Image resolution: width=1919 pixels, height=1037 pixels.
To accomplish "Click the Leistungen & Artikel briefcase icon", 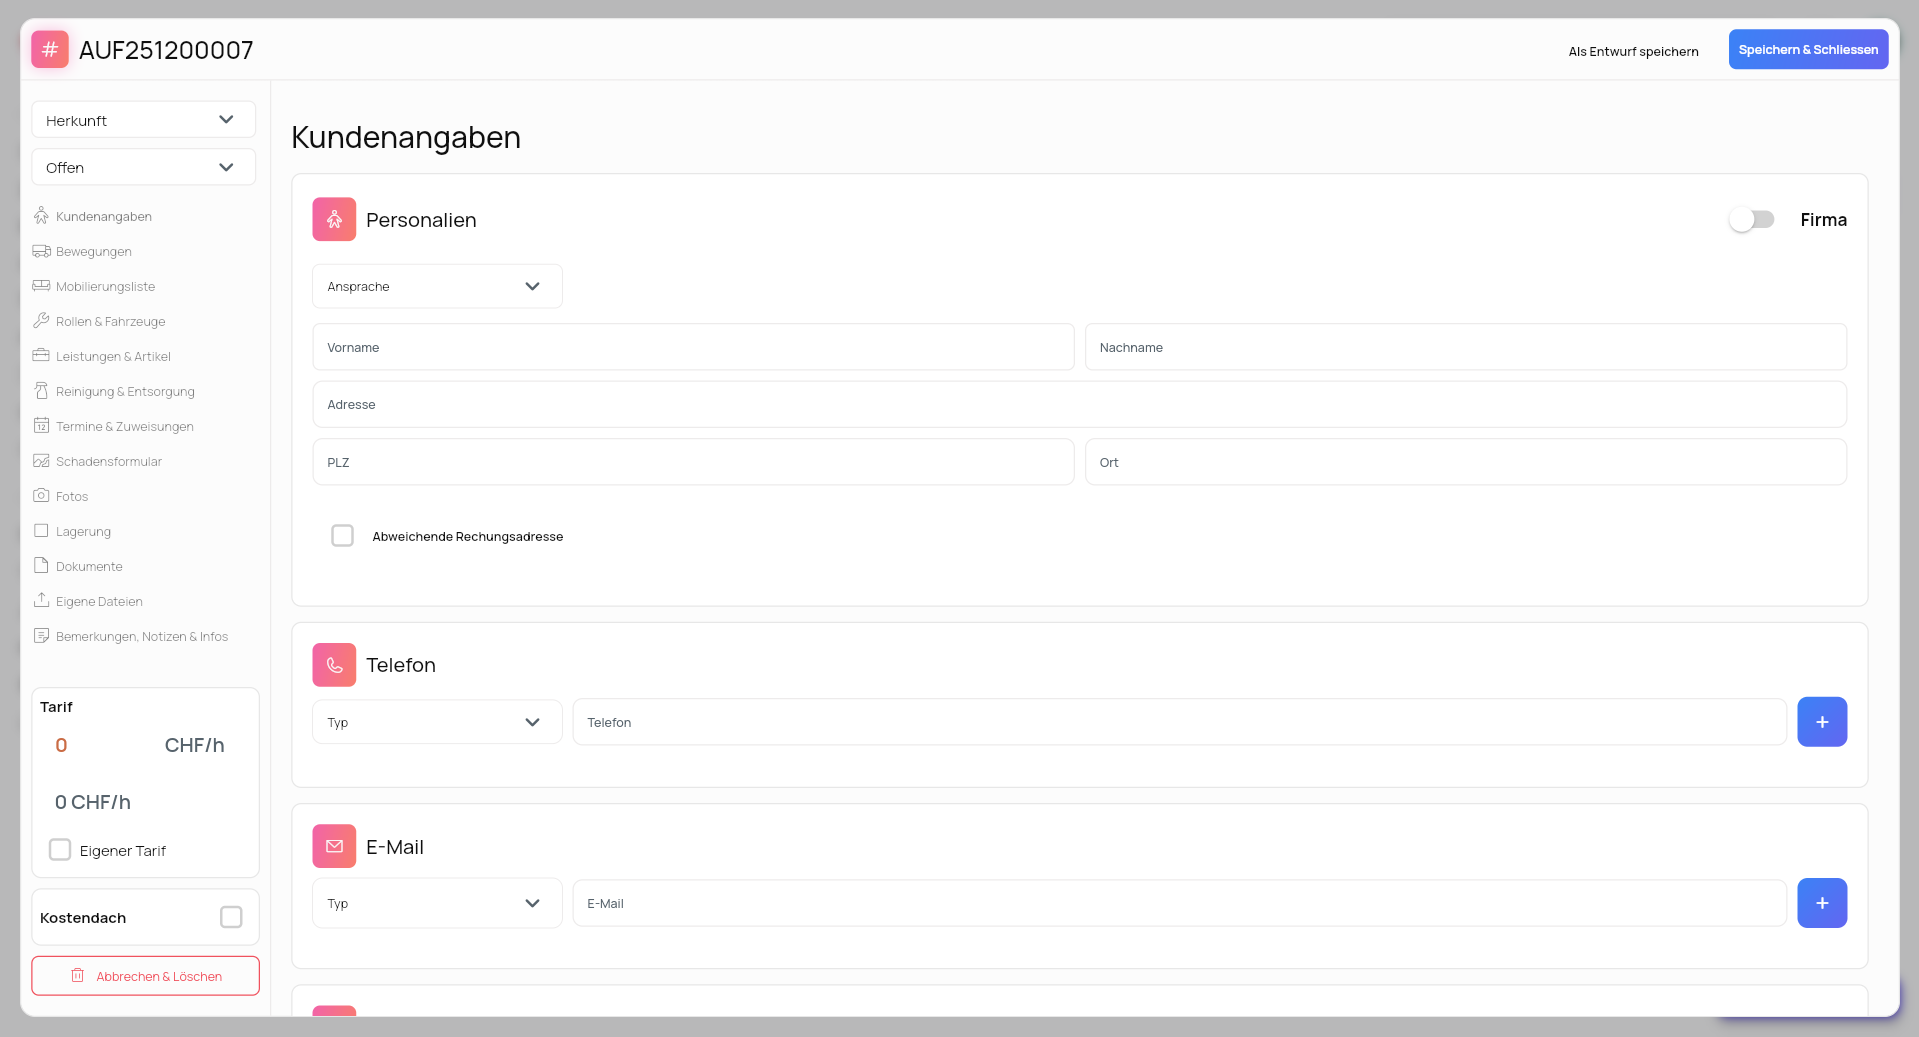I will coord(41,356).
